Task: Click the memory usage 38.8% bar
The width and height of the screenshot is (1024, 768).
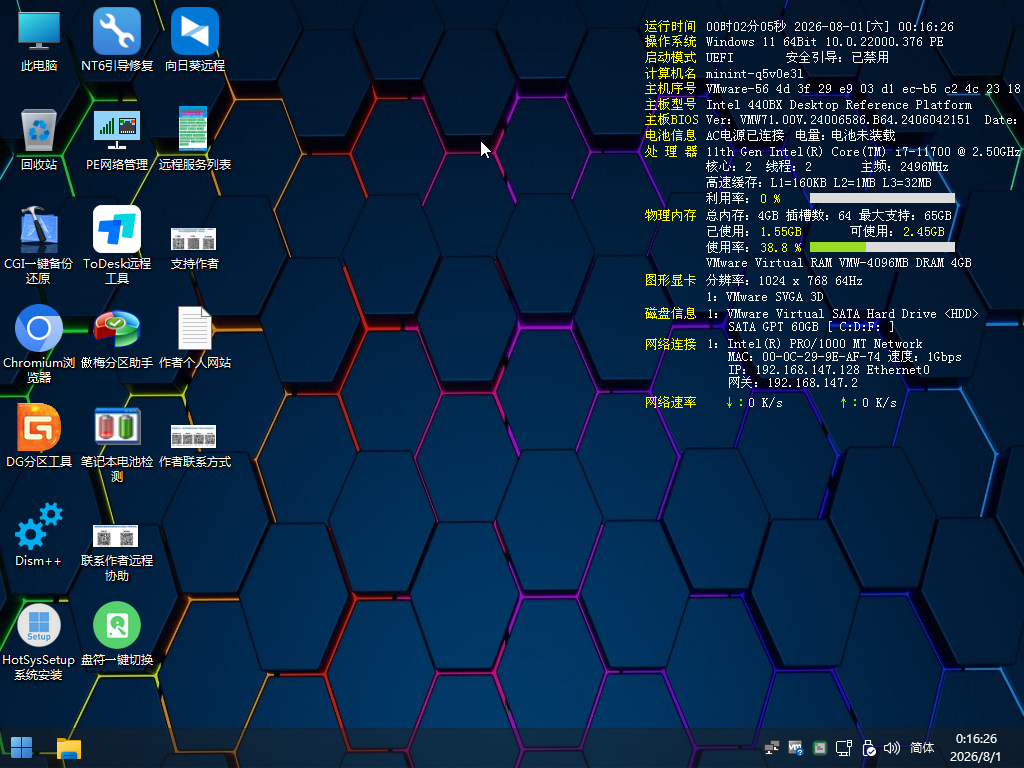Action: pos(882,247)
